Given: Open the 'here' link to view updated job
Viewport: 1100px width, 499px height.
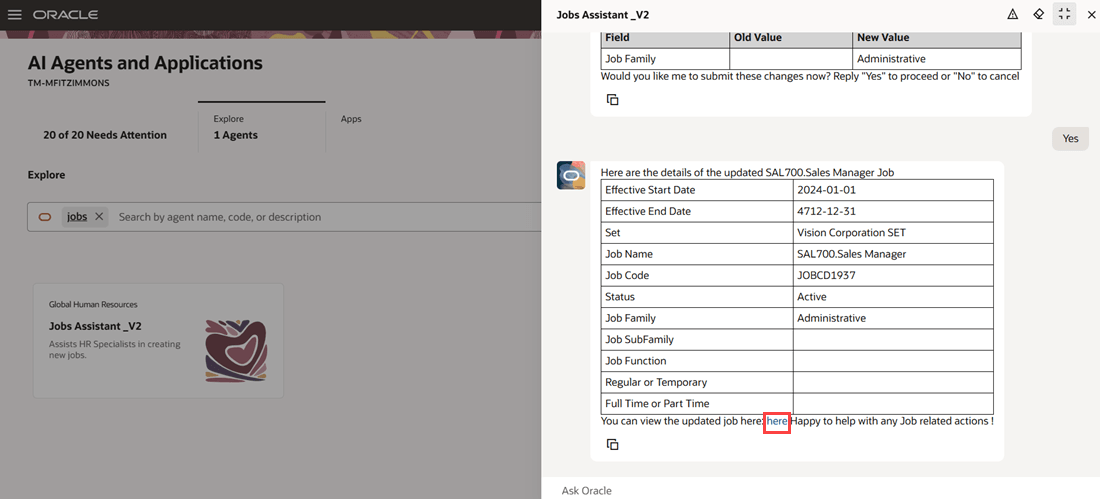Looking at the screenshot, I should point(777,421).
